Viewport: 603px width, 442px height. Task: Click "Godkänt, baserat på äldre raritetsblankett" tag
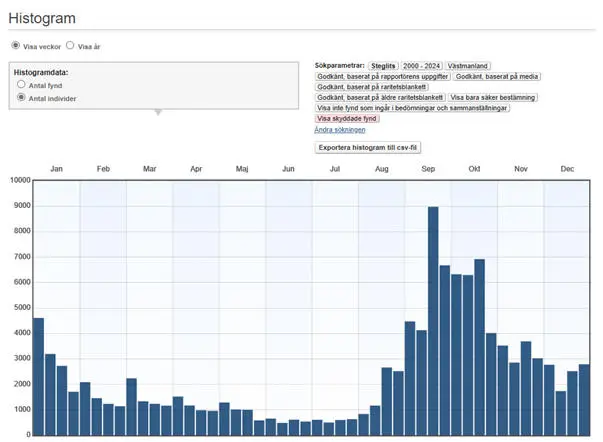pos(379,97)
